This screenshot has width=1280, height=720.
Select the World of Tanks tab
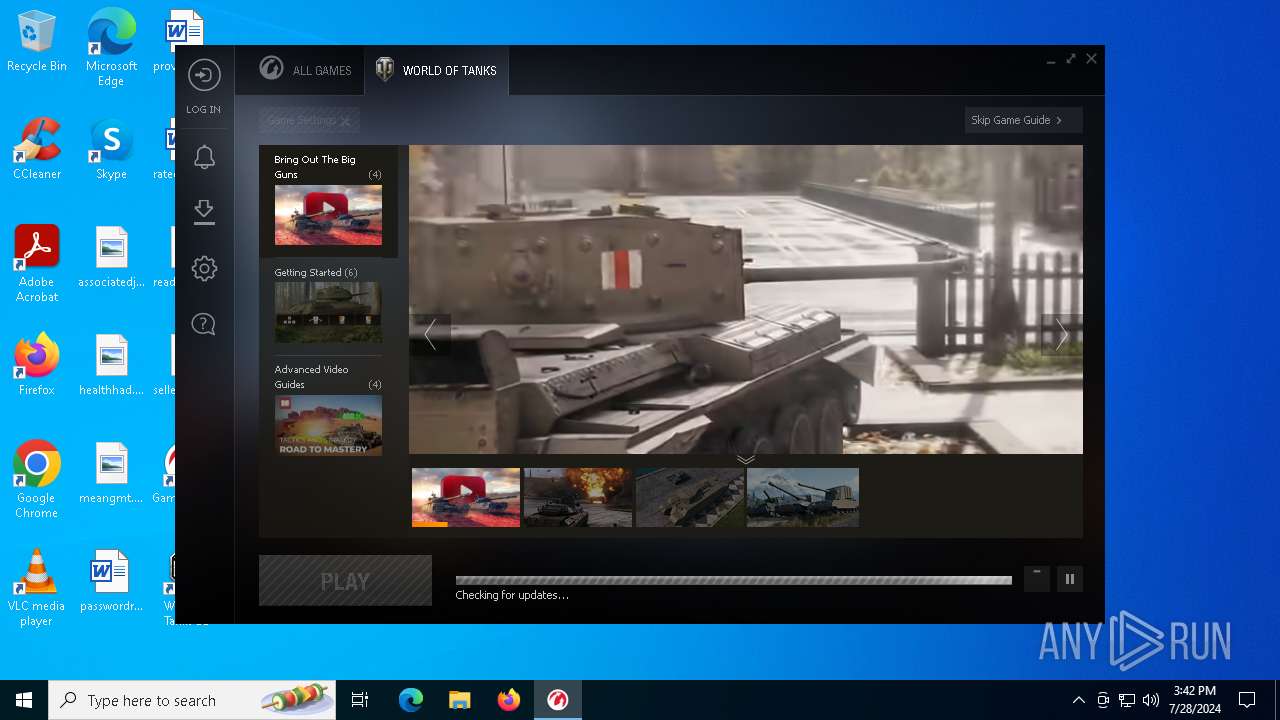click(x=436, y=70)
